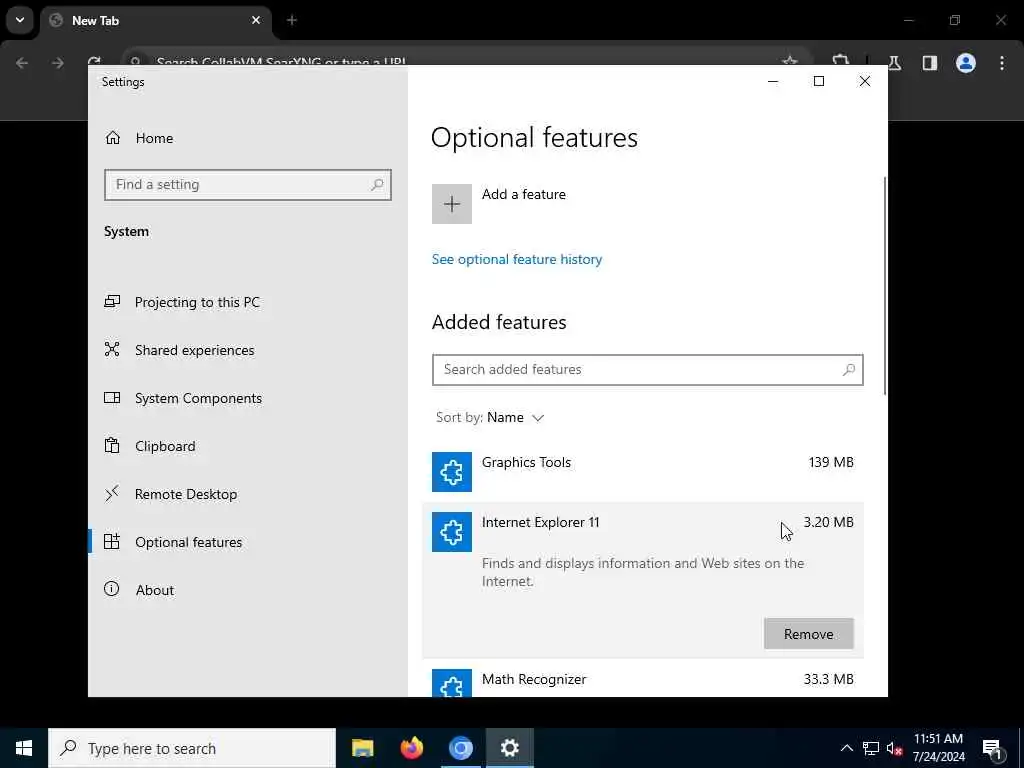The height and width of the screenshot is (768, 1024).
Task: Click the Optional features sidebar icon
Action: (x=112, y=541)
